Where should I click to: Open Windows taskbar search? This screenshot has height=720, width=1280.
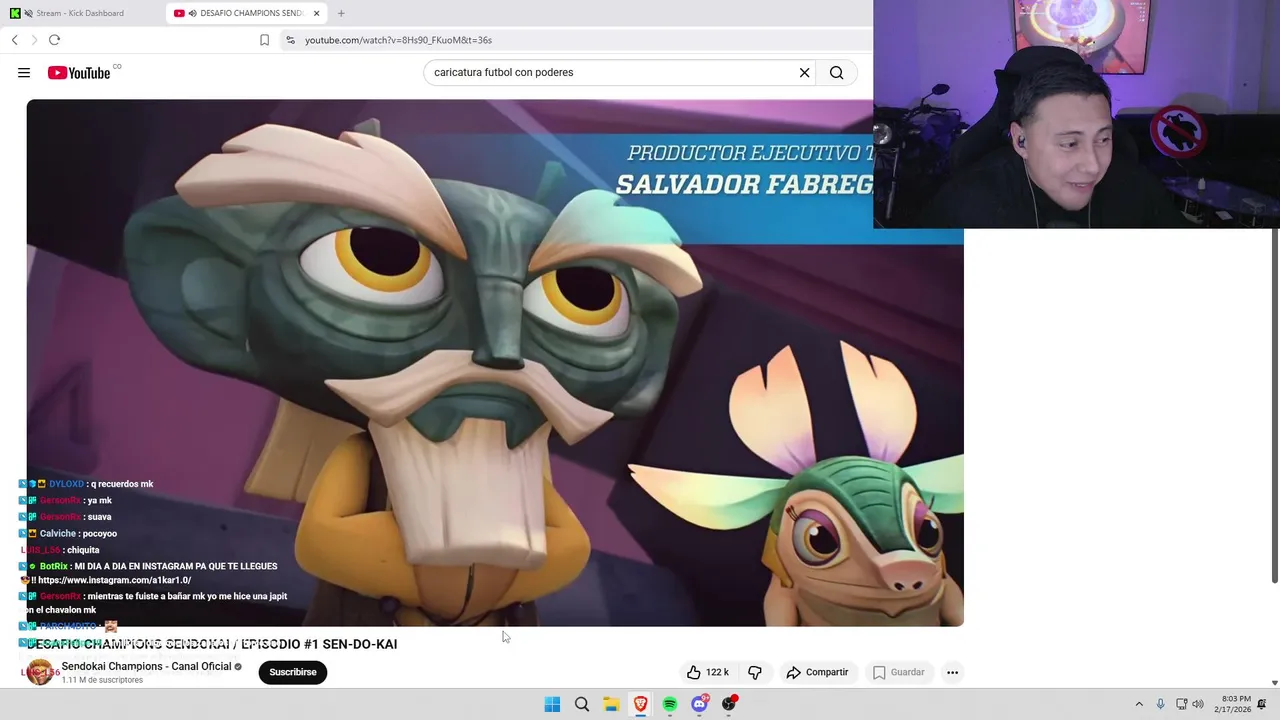coord(582,704)
